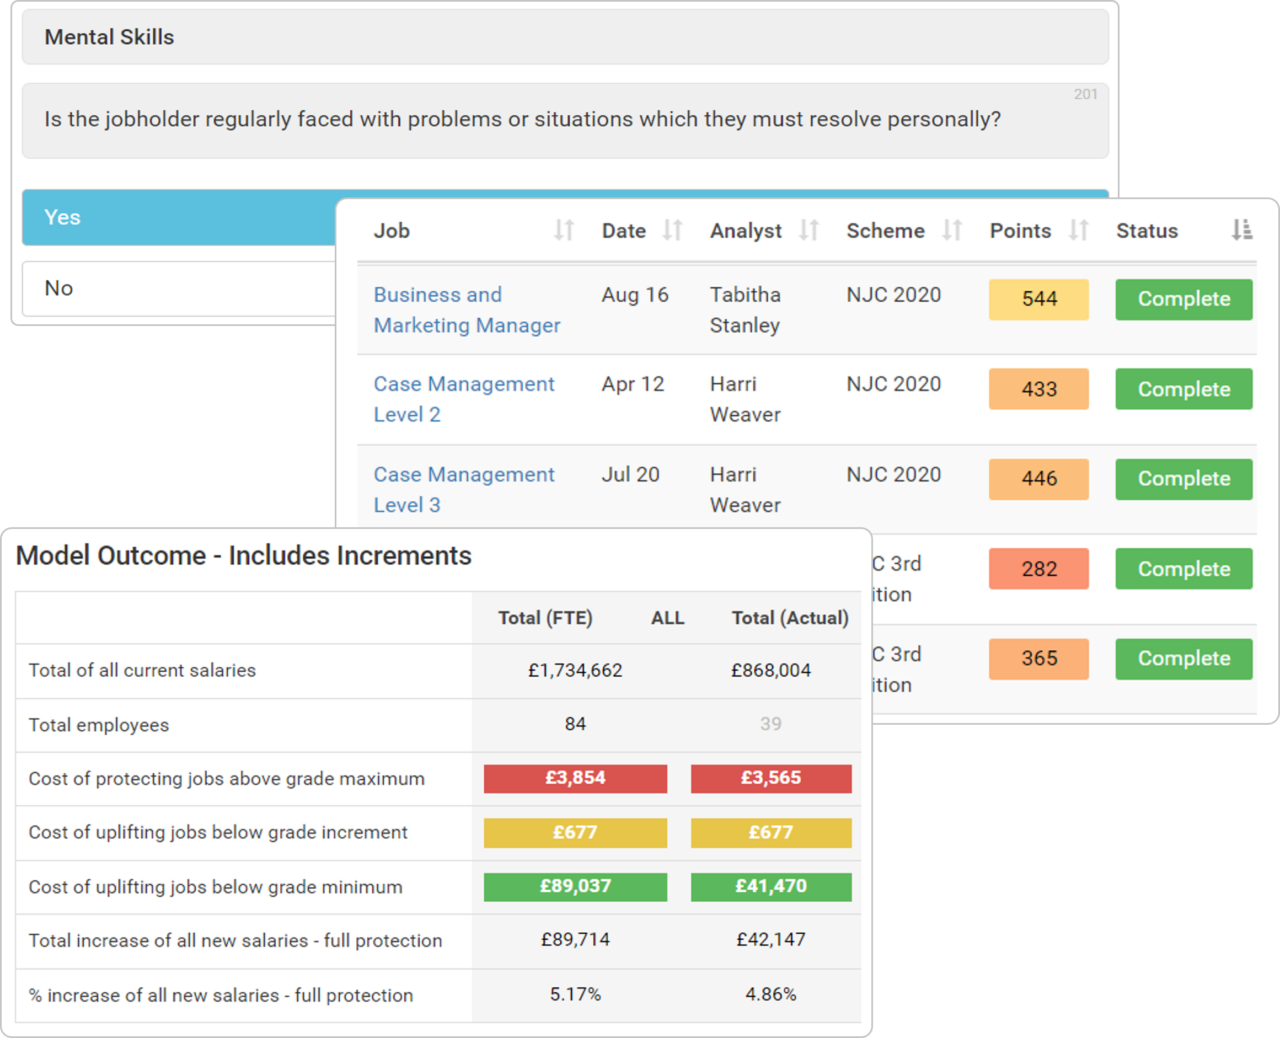Click the jobholder problems question text

(522, 119)
